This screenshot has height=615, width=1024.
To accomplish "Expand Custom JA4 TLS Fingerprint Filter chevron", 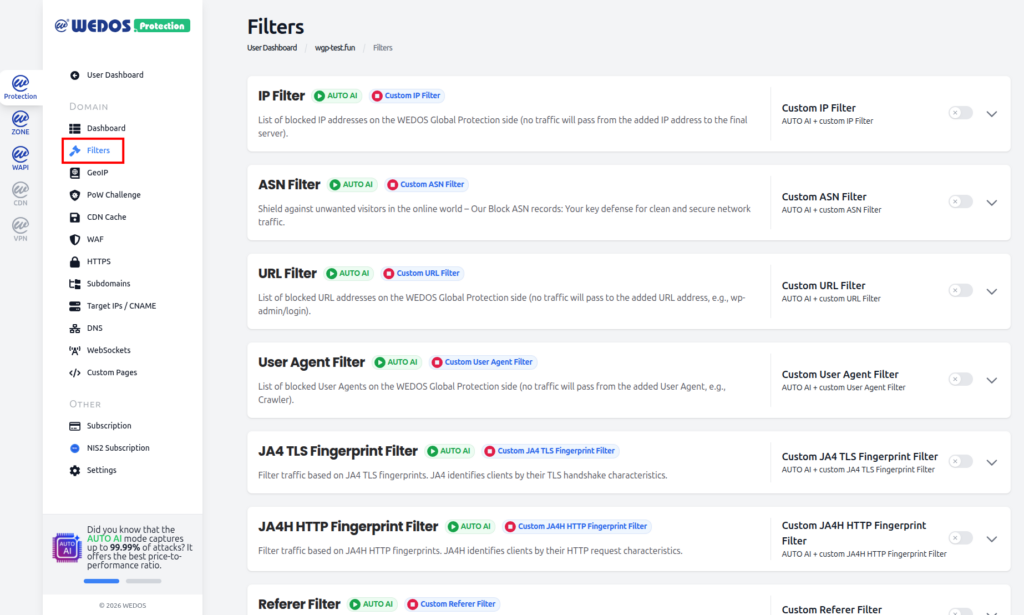I will click(991, 462).
